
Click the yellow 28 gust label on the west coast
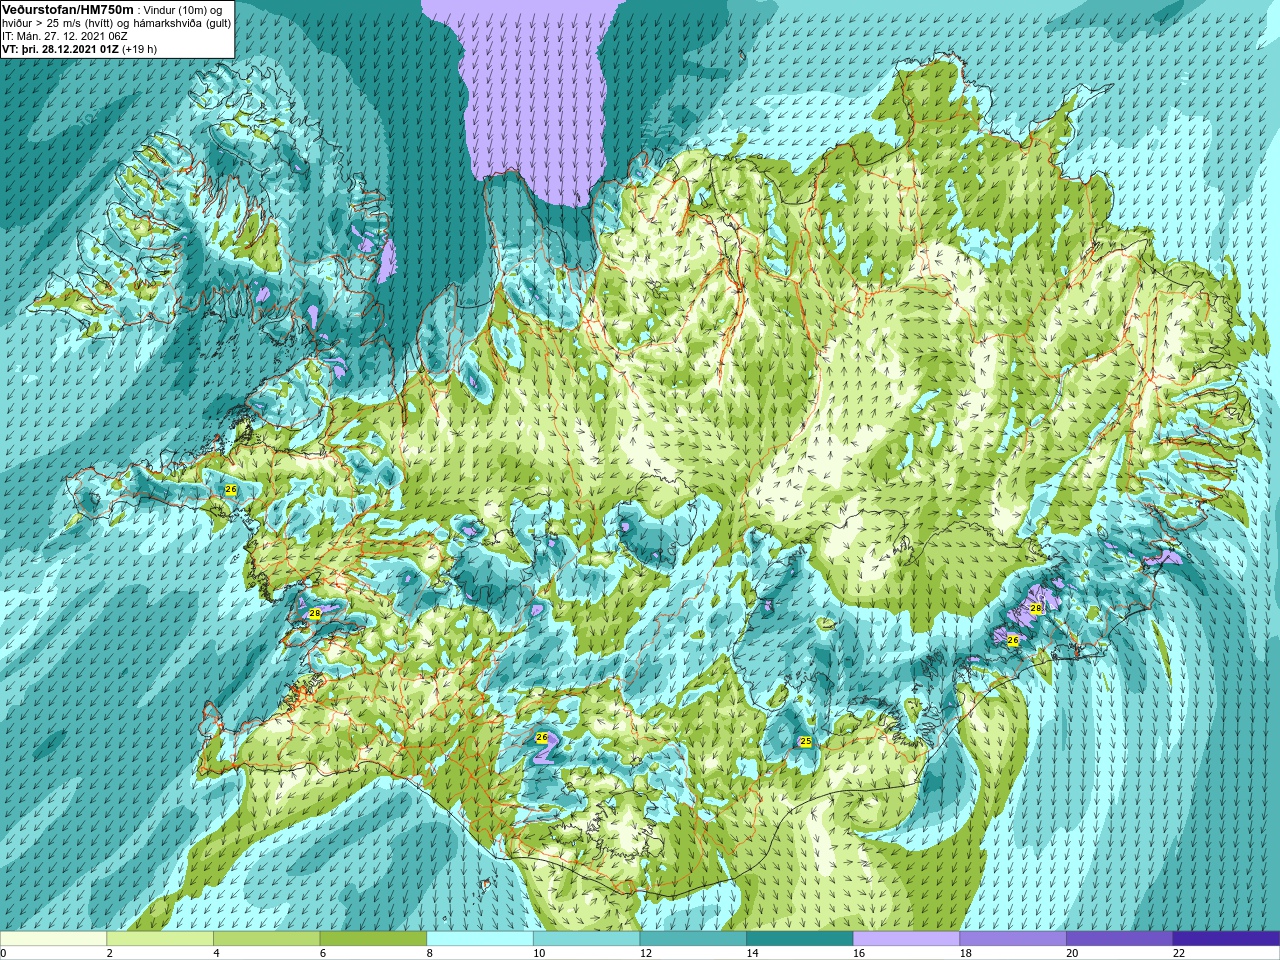point(314,613)
